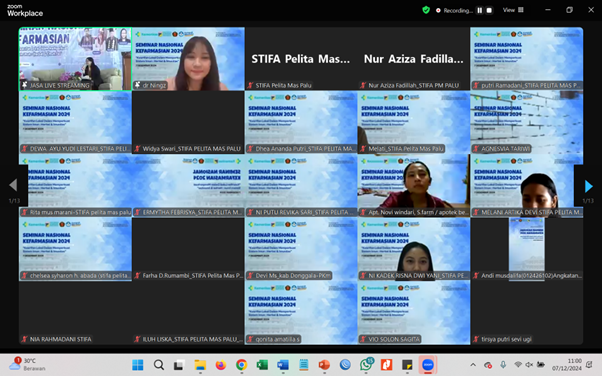Open PowerPoint from taskbar

(324, 364)
